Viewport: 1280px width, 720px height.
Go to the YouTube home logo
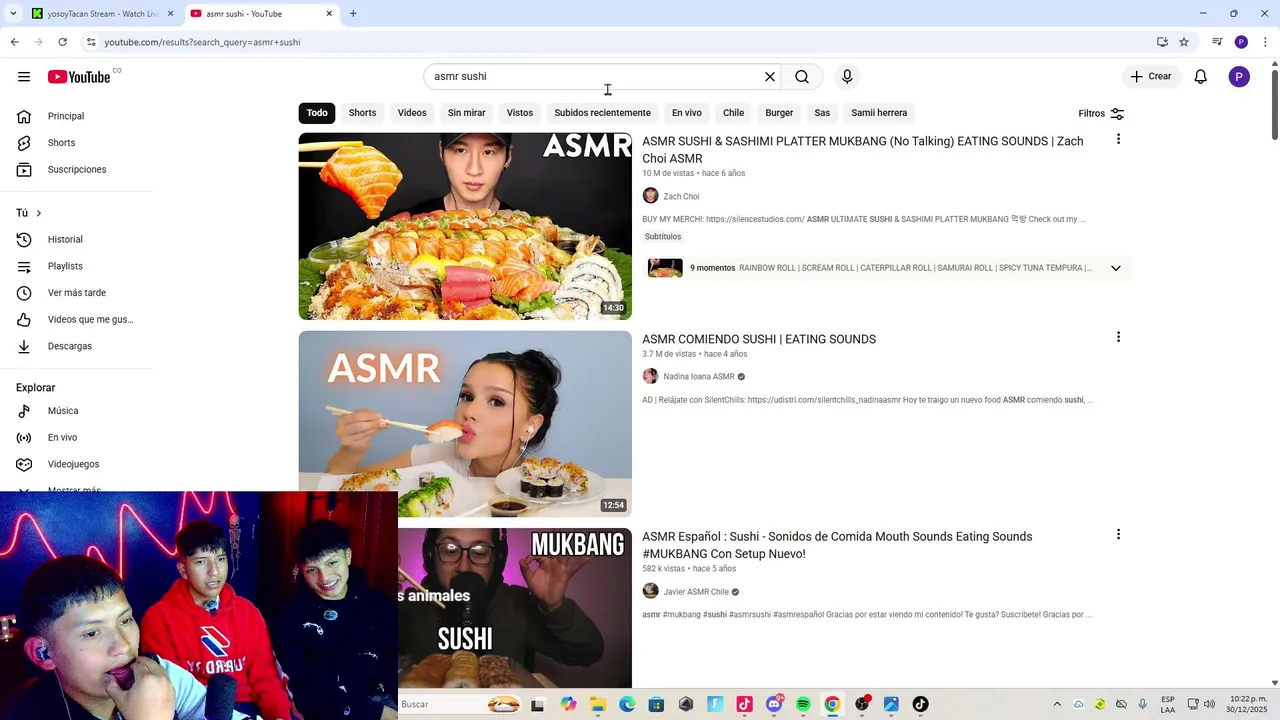79,77
